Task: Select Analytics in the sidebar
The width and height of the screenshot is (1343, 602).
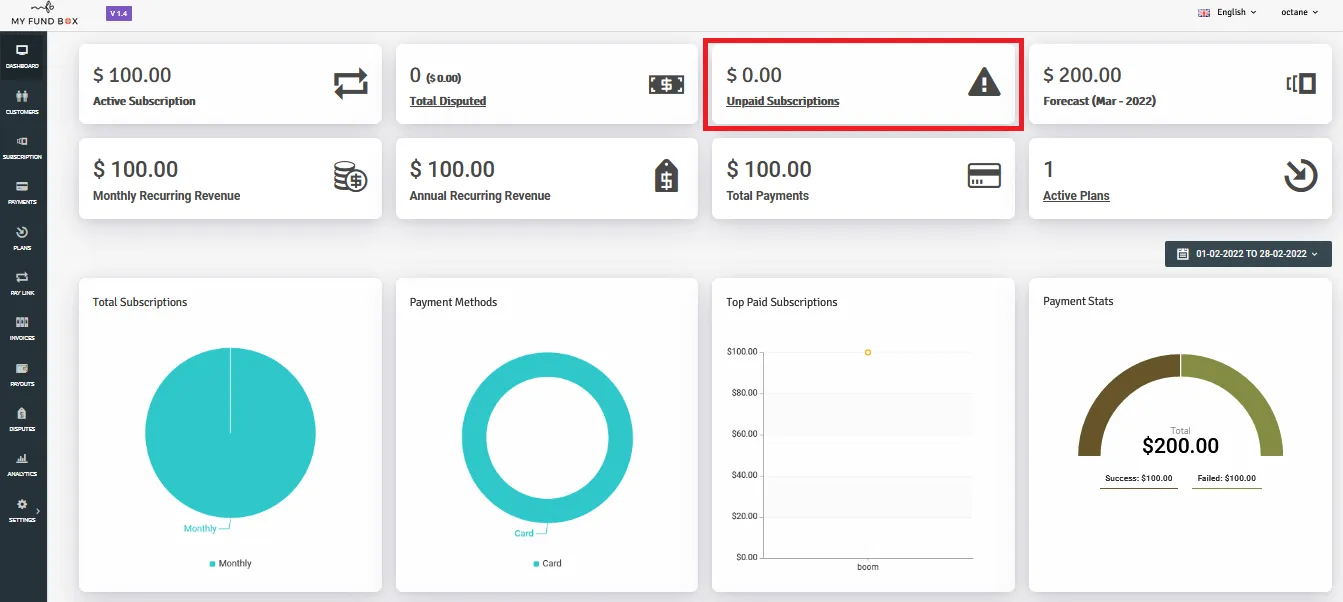Action: pyautogui.click(x=22, y=464)
